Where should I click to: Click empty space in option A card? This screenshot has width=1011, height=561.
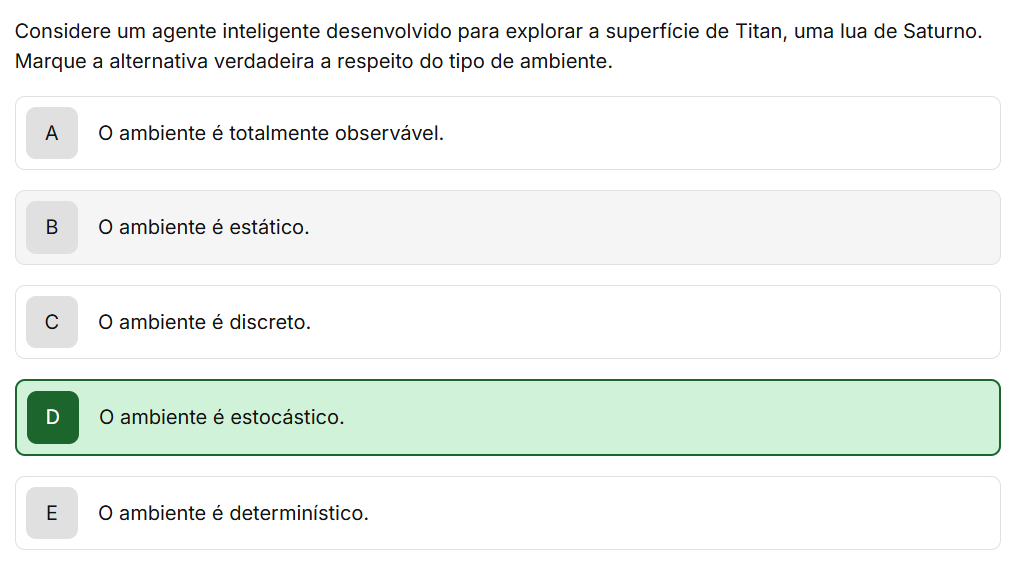pos(720,133)
